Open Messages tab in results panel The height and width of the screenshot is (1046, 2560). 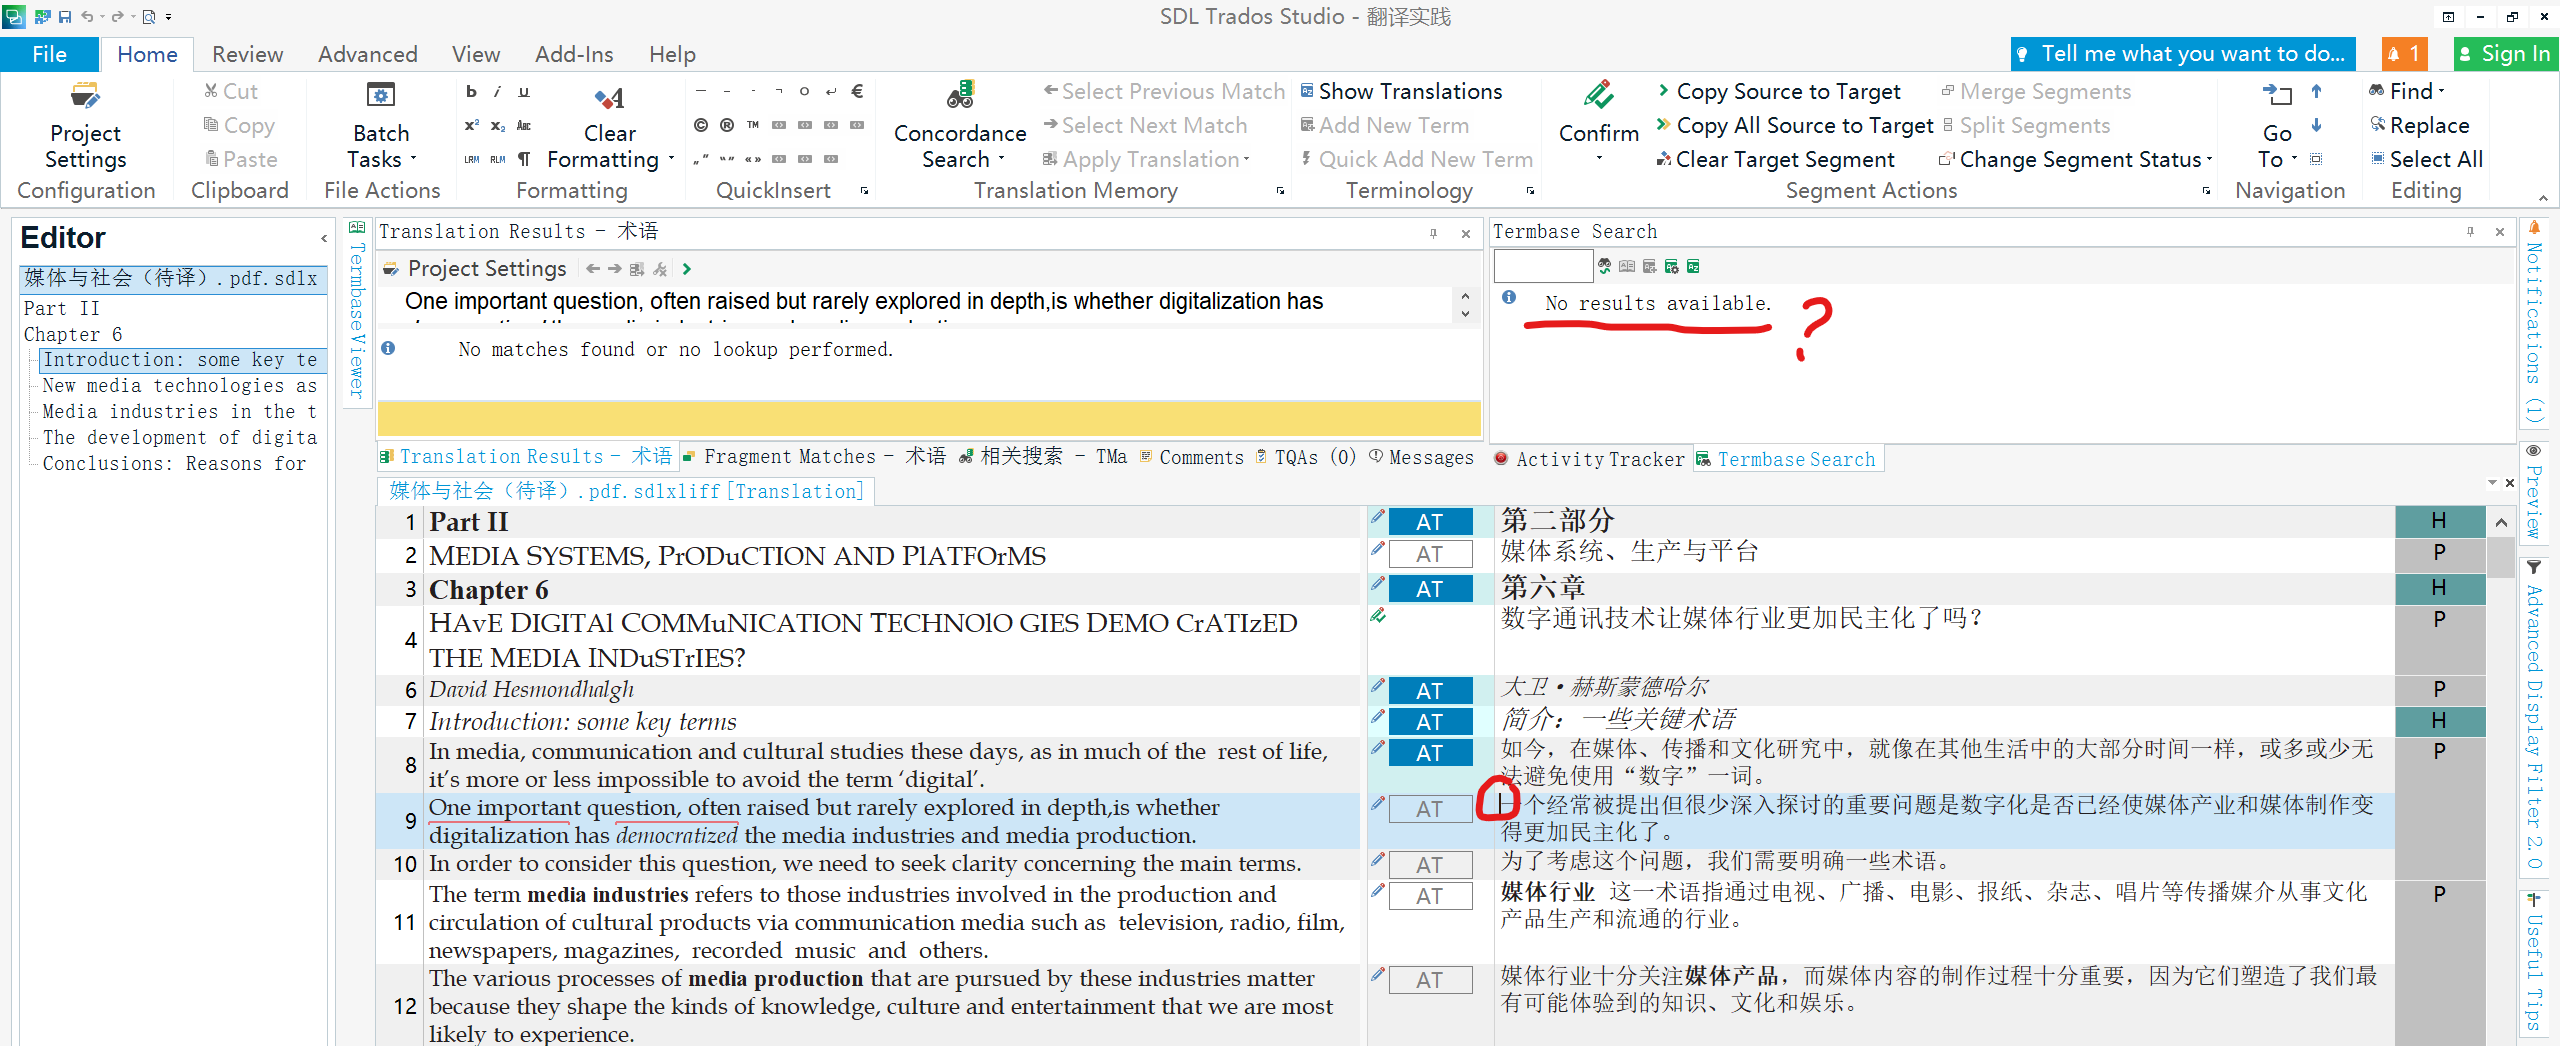tap(1421, 457)
